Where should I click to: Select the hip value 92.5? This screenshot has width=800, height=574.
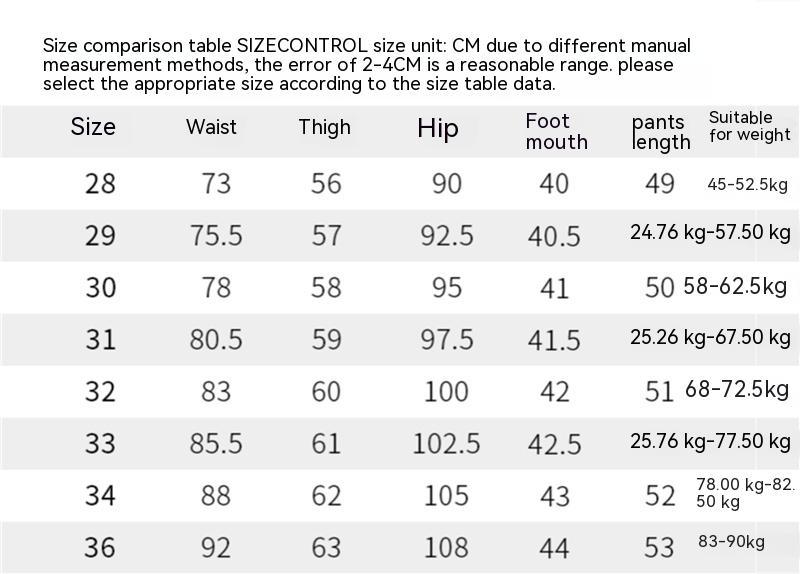tap(447, 236)
